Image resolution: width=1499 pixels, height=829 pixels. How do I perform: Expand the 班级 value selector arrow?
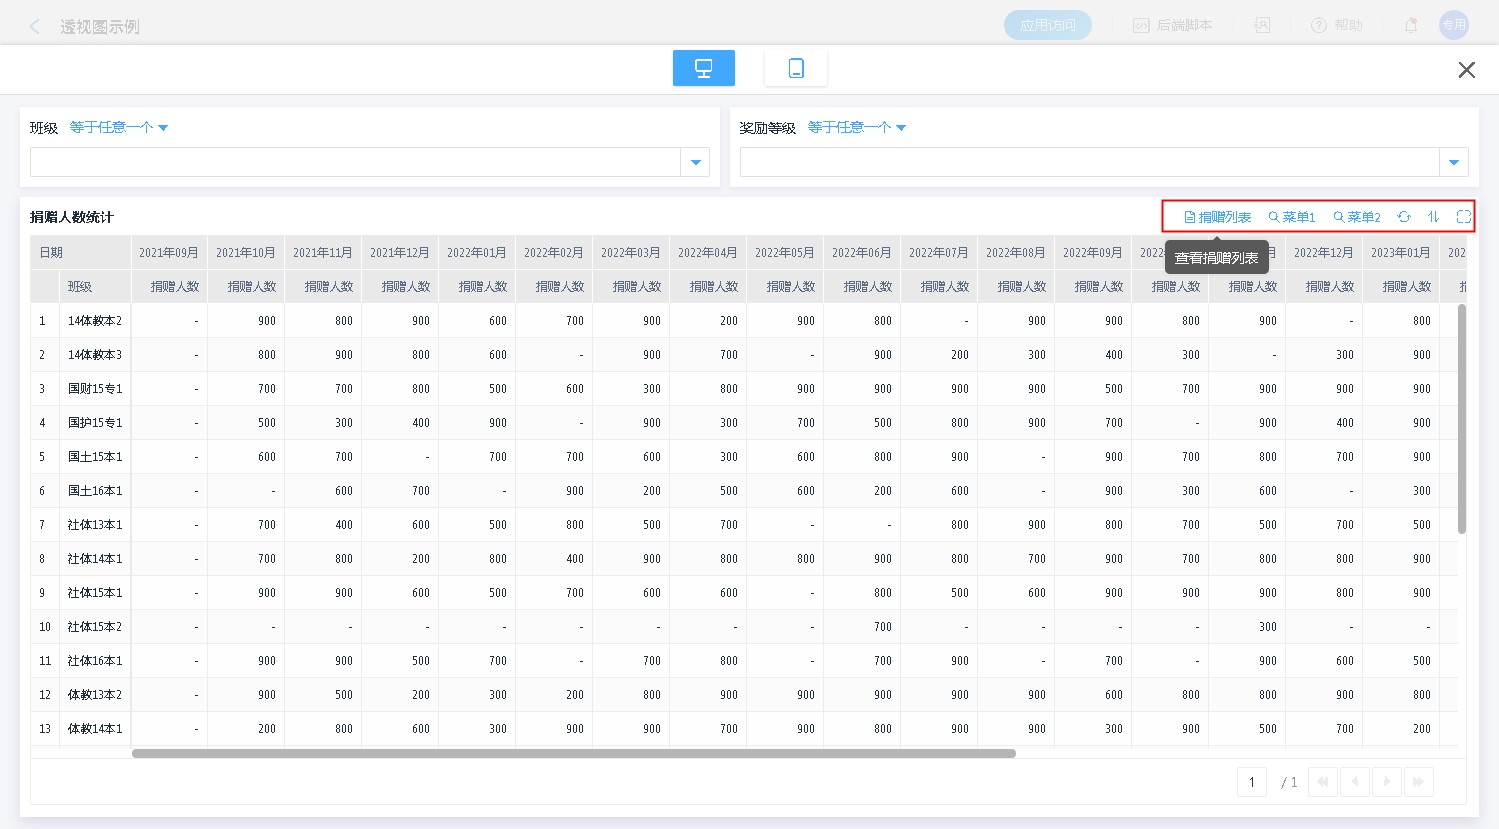(x=695, y=162)
